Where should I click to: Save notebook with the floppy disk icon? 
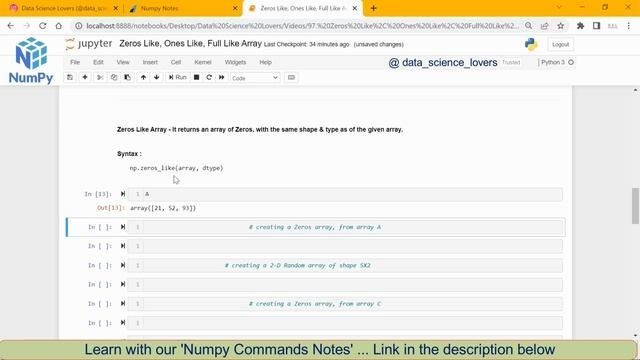[x=70, y=77]
